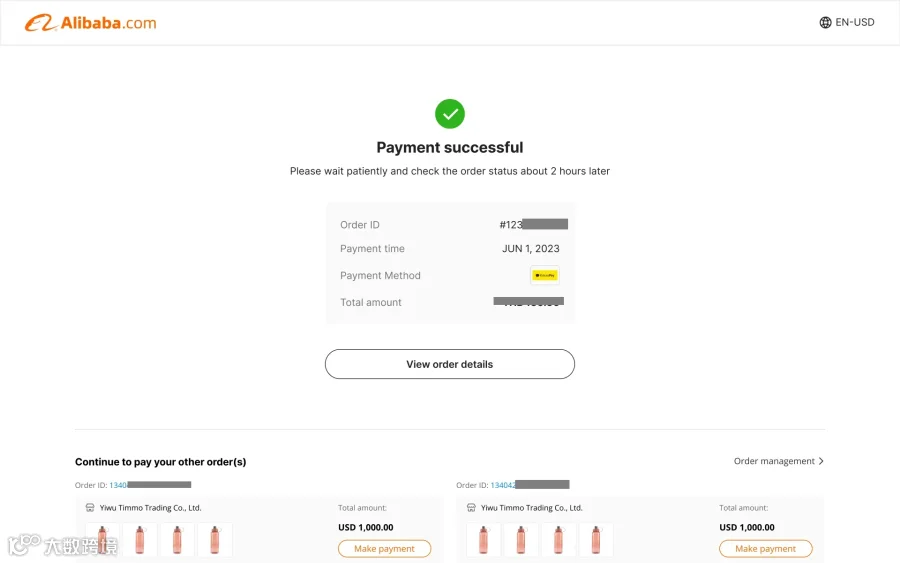Click Make payment for the second order

[766, 549]
